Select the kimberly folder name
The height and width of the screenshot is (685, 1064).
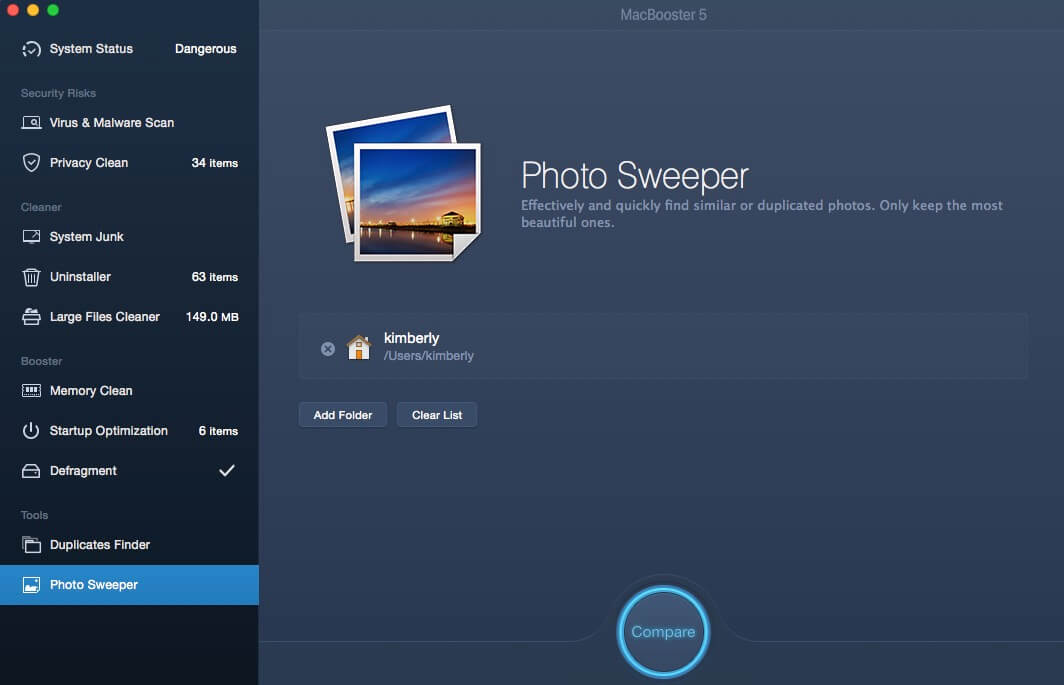coord(411,338)
